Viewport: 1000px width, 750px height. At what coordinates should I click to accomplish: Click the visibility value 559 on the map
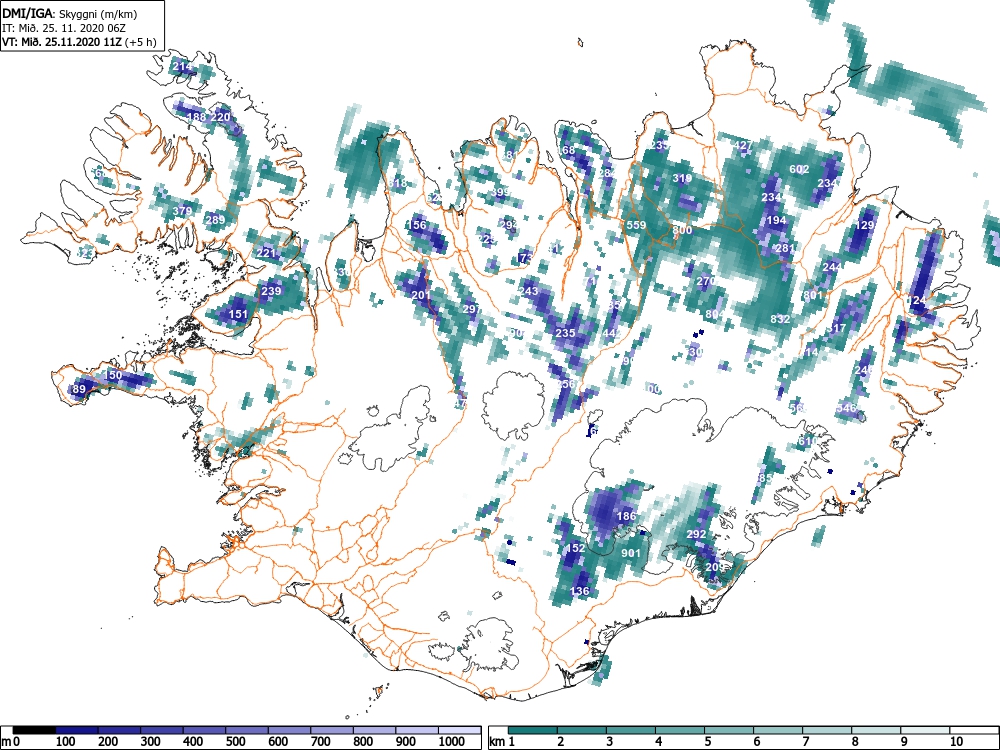(636, 224)
